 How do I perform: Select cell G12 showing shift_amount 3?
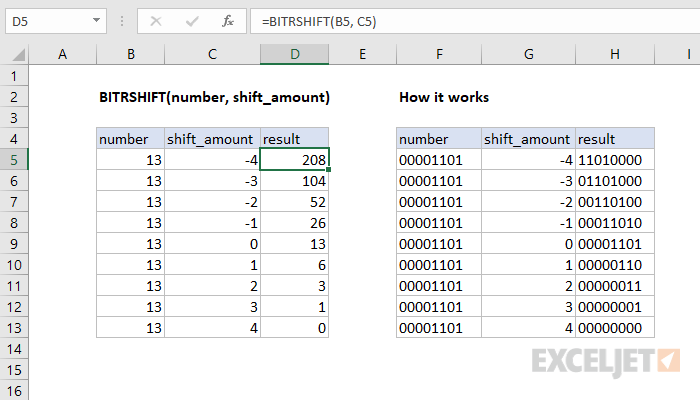click(529, 307)
